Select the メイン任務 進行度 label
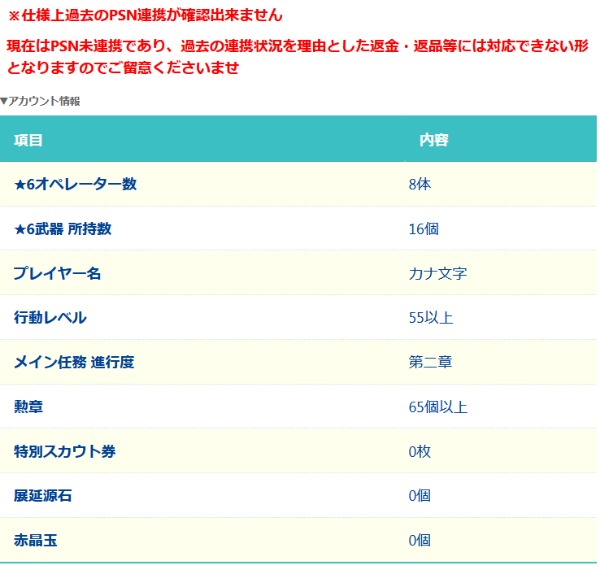Image resolution: width=600 pixels, height=571 pixels. (x=73, y=362)
